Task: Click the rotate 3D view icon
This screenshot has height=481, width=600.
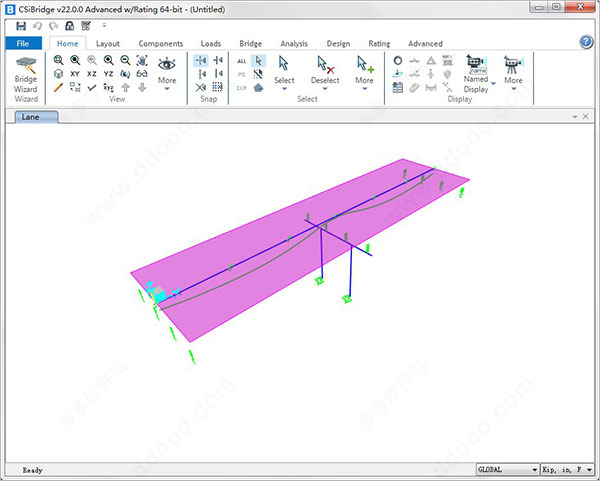Action: (125, 73)
